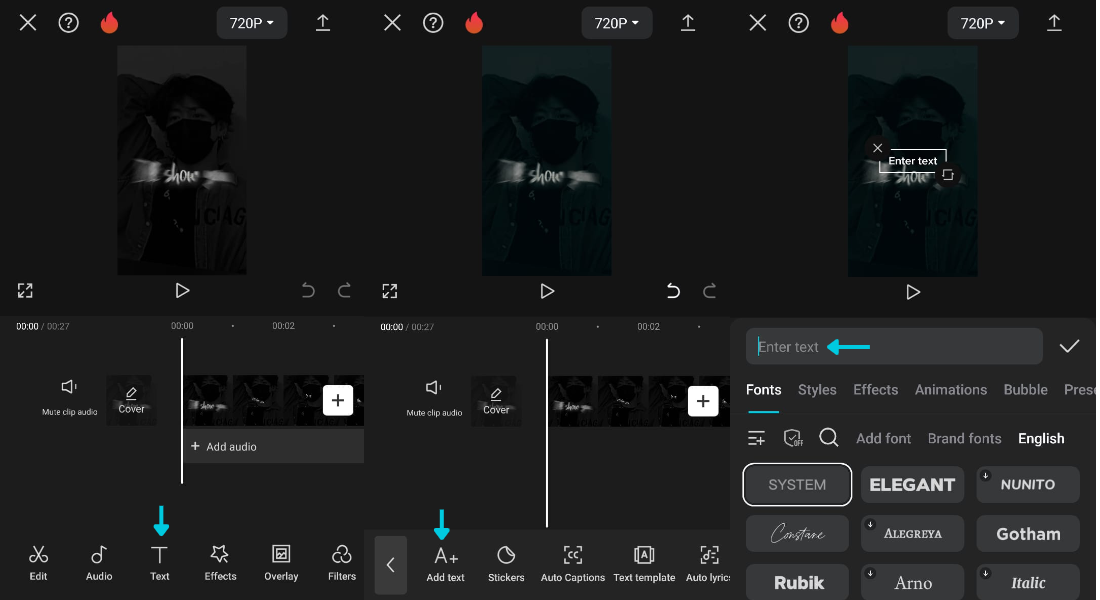Choose the ELEGANT font

tap(912, 484)
